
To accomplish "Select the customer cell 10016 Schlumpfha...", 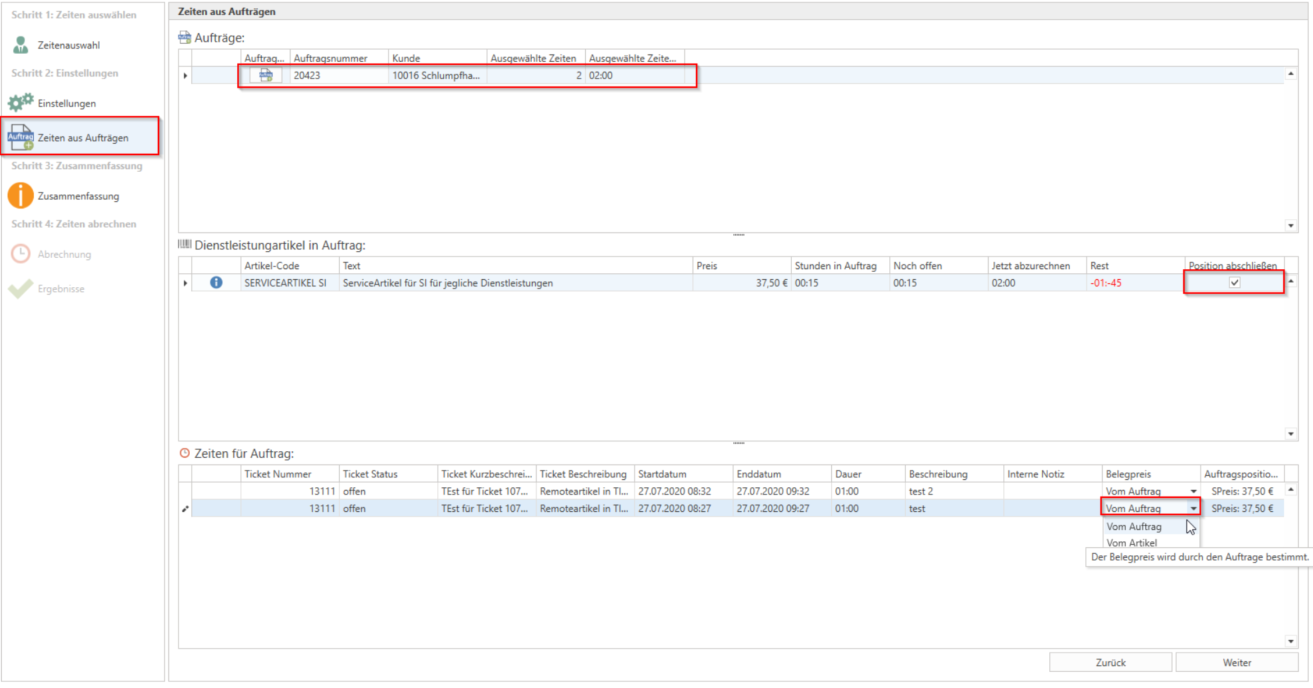I will [436, 75].
